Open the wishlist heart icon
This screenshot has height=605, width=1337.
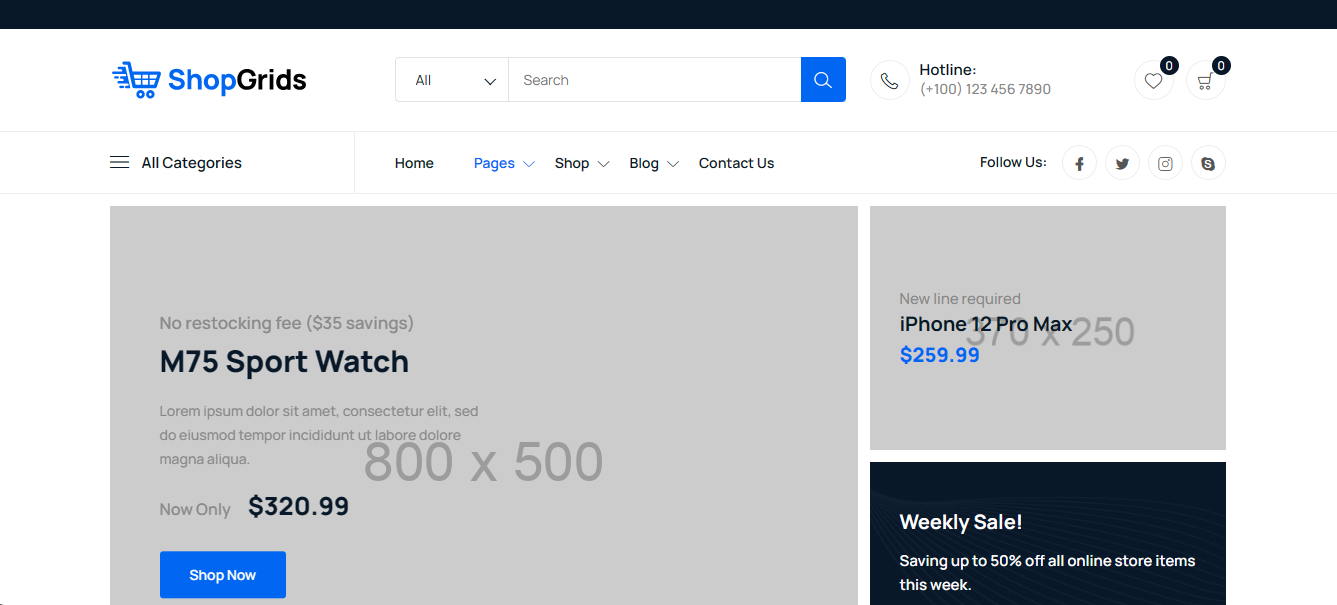click(1153, 81)
